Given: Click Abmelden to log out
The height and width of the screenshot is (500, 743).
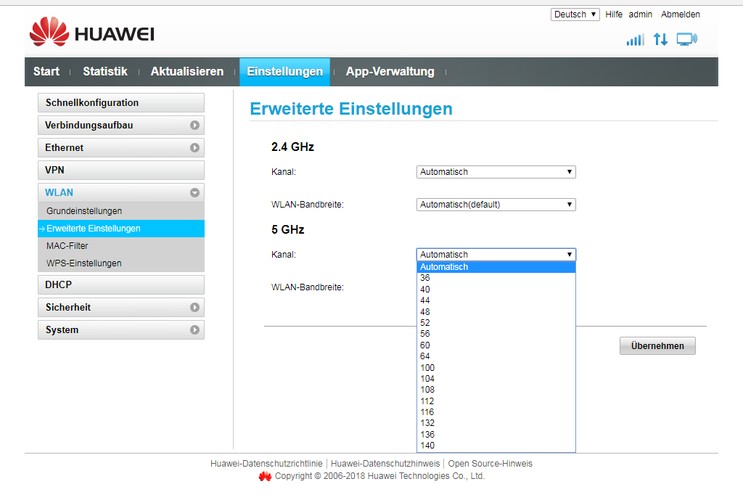Looking at the screenshot, I should click(x=680, y=15).
